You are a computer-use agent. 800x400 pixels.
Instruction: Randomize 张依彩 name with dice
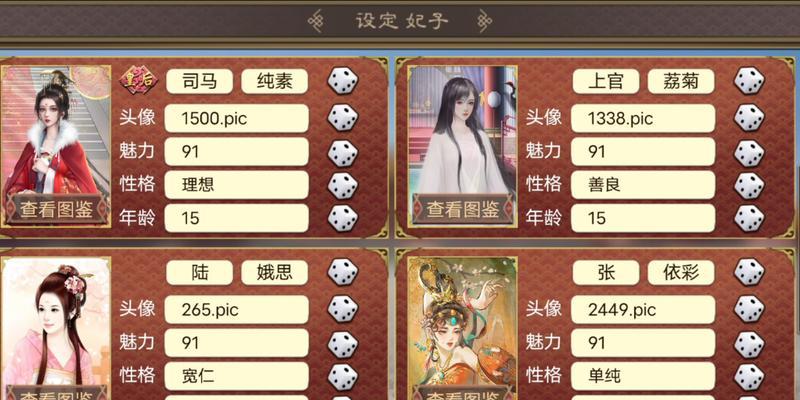[x=749, y=272]
